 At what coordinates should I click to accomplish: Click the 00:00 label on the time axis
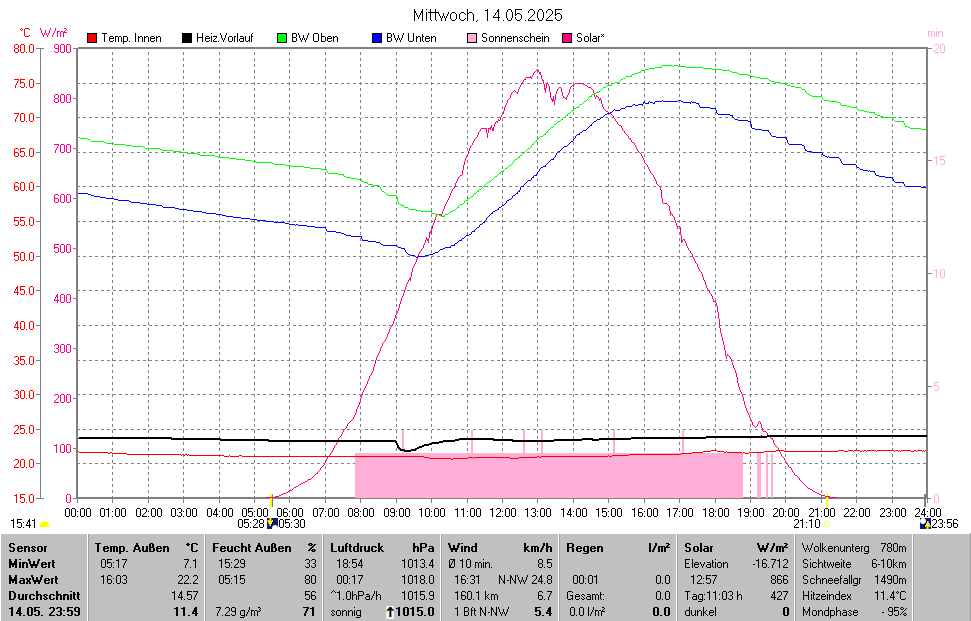tap(77, 513)
